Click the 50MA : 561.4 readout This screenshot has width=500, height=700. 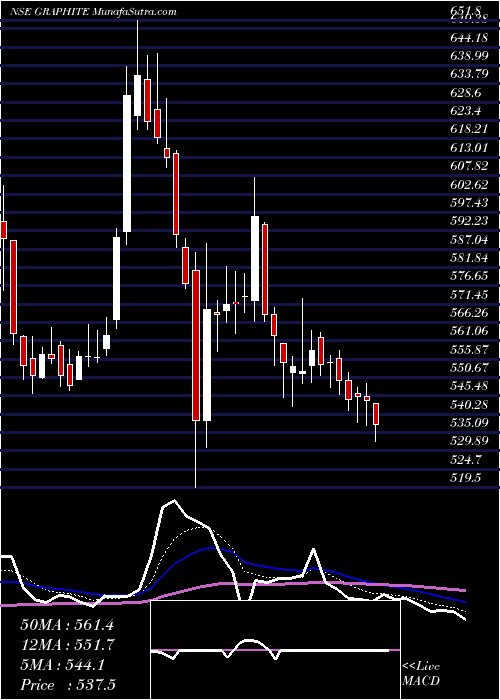(x=67, y=625)
